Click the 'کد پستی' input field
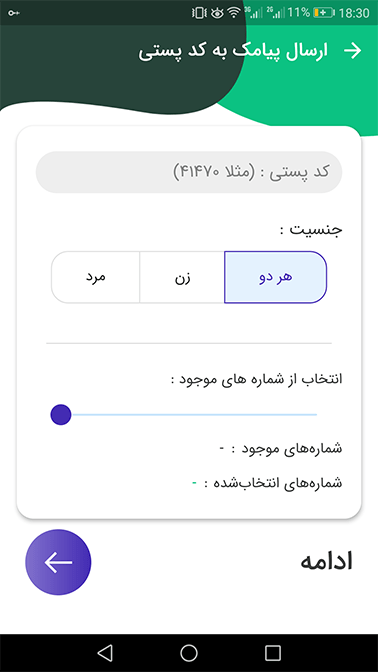Image resolution: width=378 pixels, height=672 pixels. tap(189, 172)
